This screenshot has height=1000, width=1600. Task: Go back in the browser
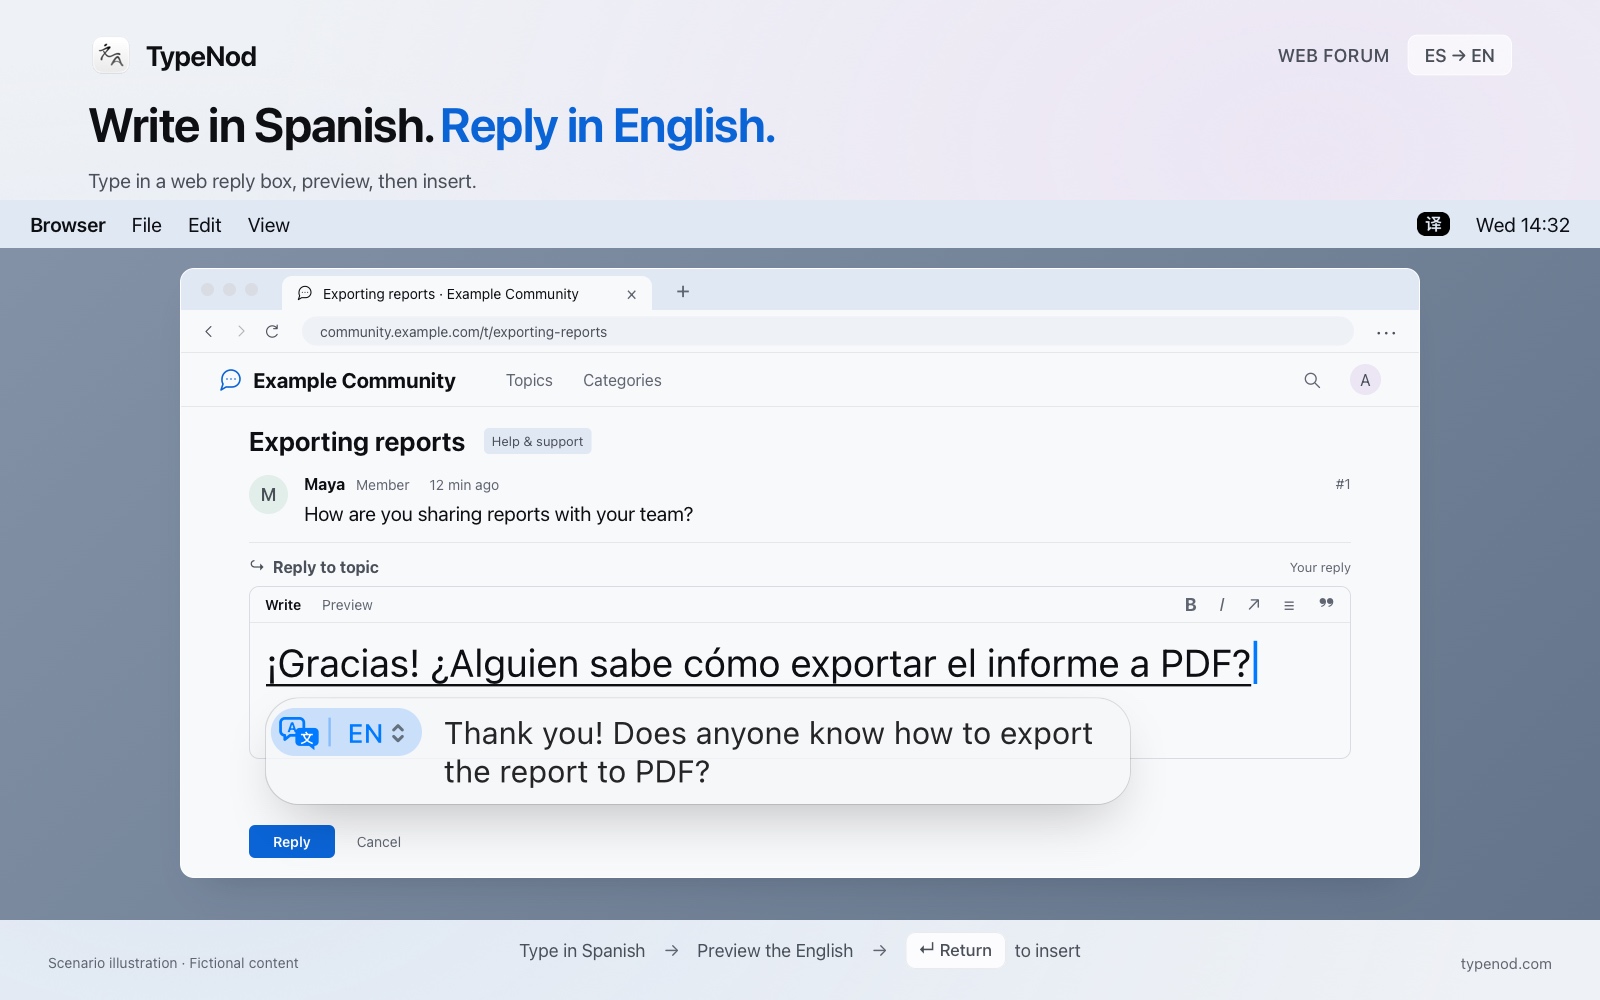click(209, 331)
